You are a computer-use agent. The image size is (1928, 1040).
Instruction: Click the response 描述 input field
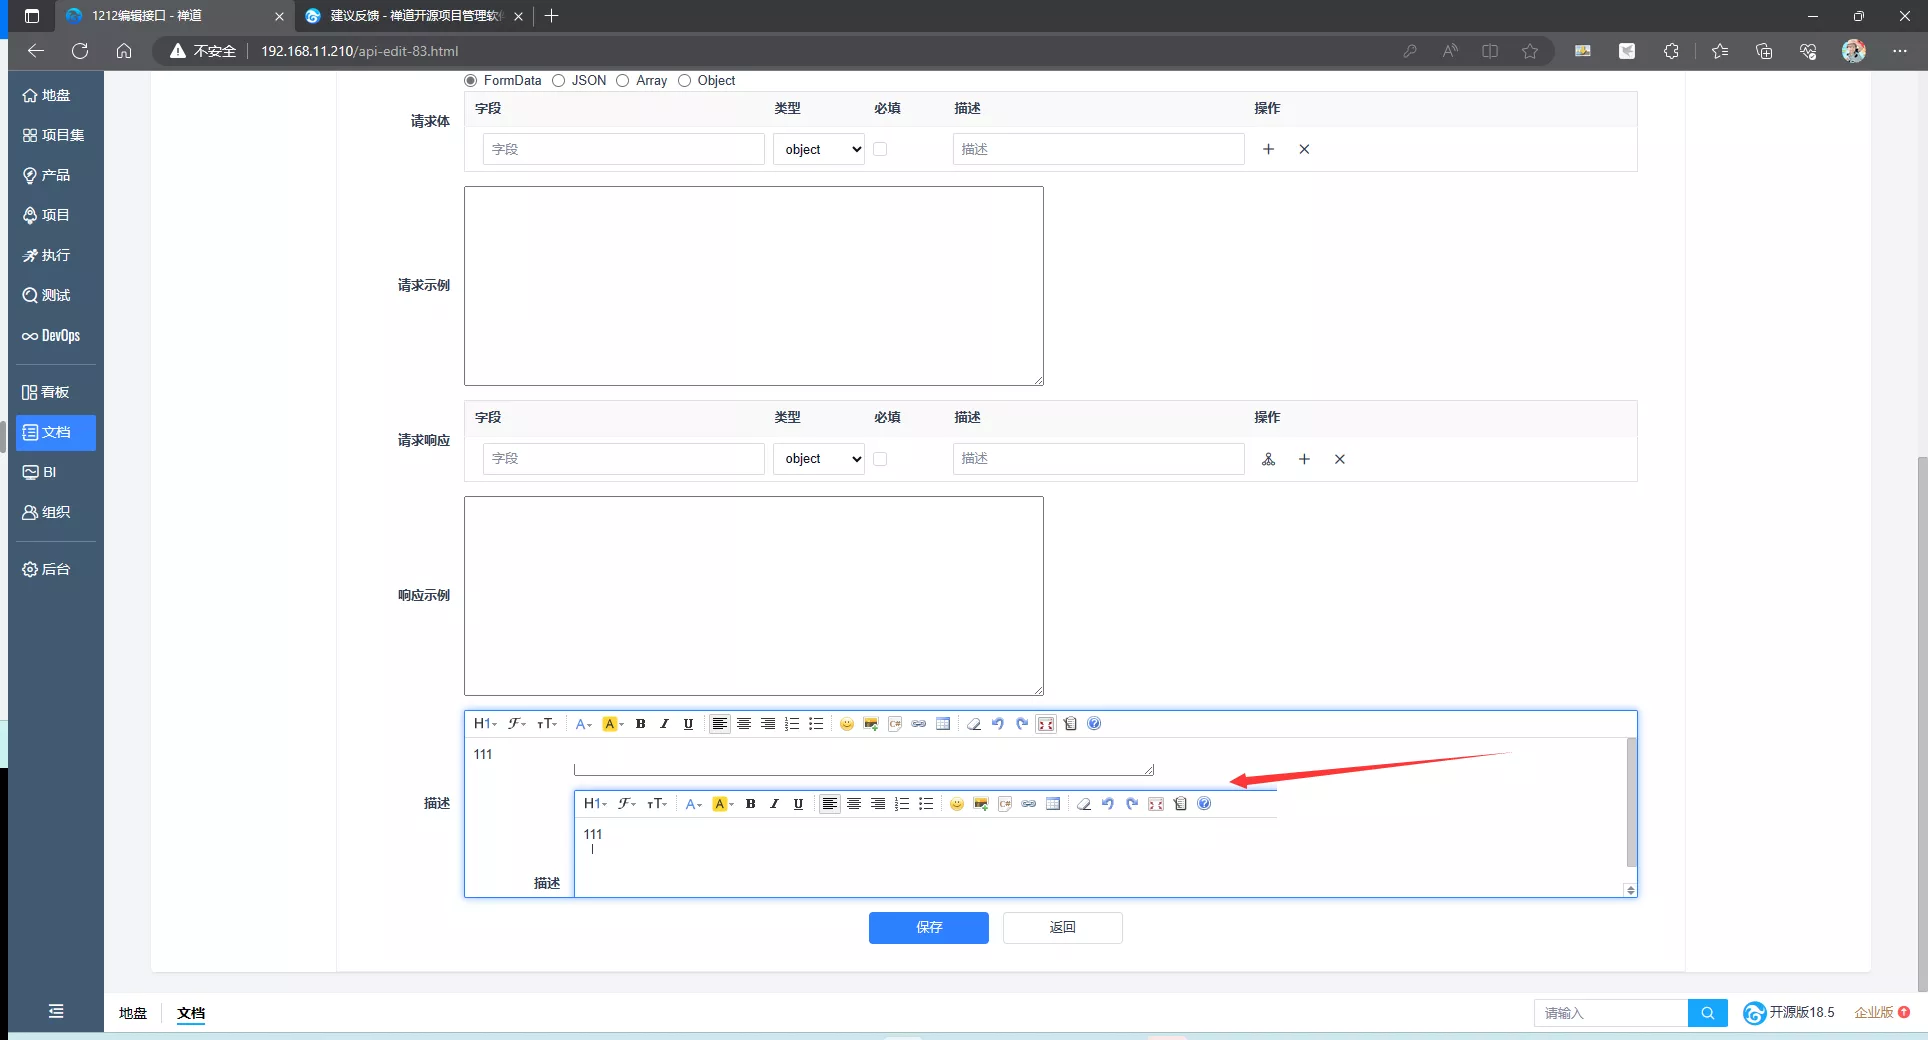(1098, 459)
